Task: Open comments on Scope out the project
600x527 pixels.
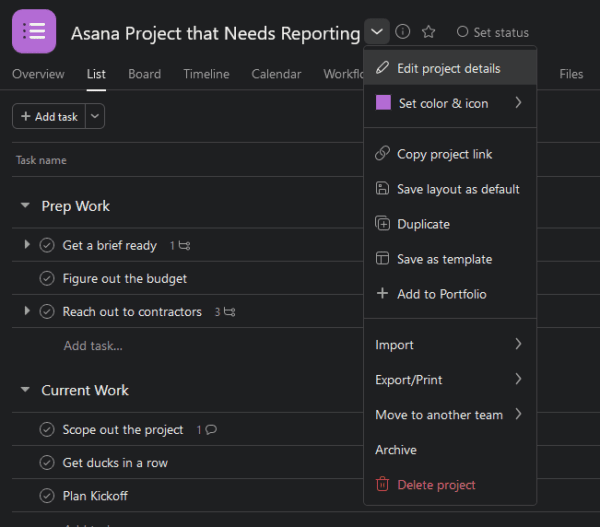Action: click(207, 430)
